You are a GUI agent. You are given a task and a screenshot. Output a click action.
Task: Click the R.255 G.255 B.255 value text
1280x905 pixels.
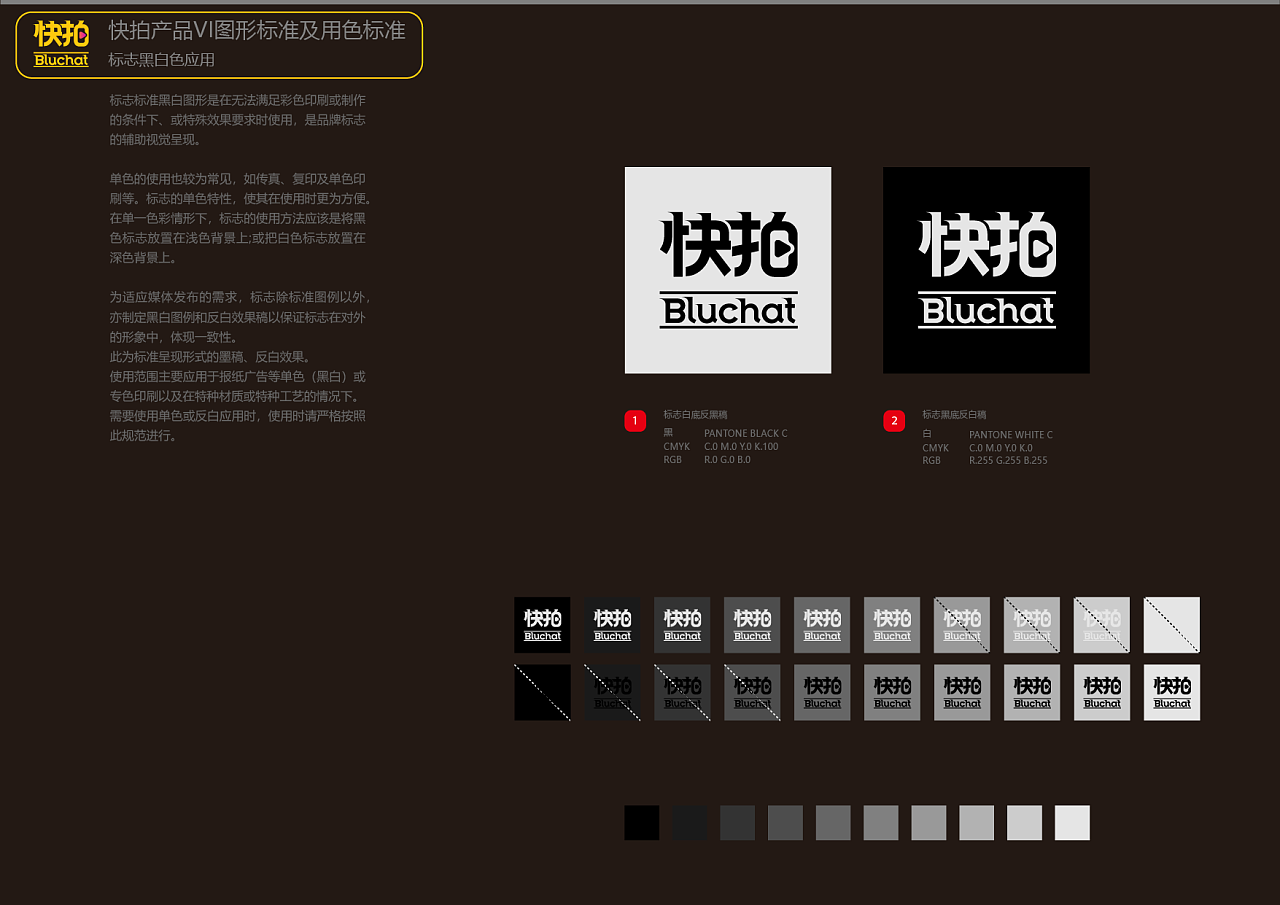pos(1008,461)
